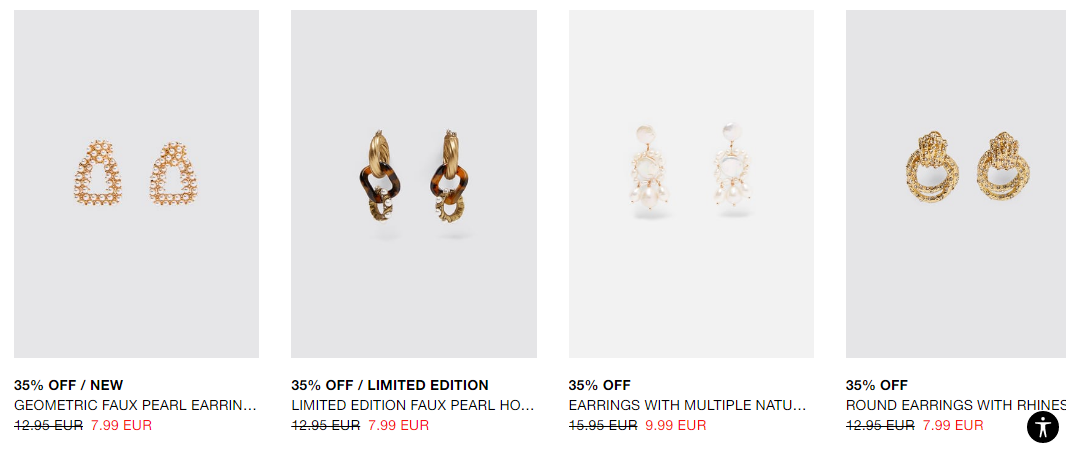1066x461 pixels.
Task: Open the geometric faux pearl earrings photo
Action: pos(136,184)
